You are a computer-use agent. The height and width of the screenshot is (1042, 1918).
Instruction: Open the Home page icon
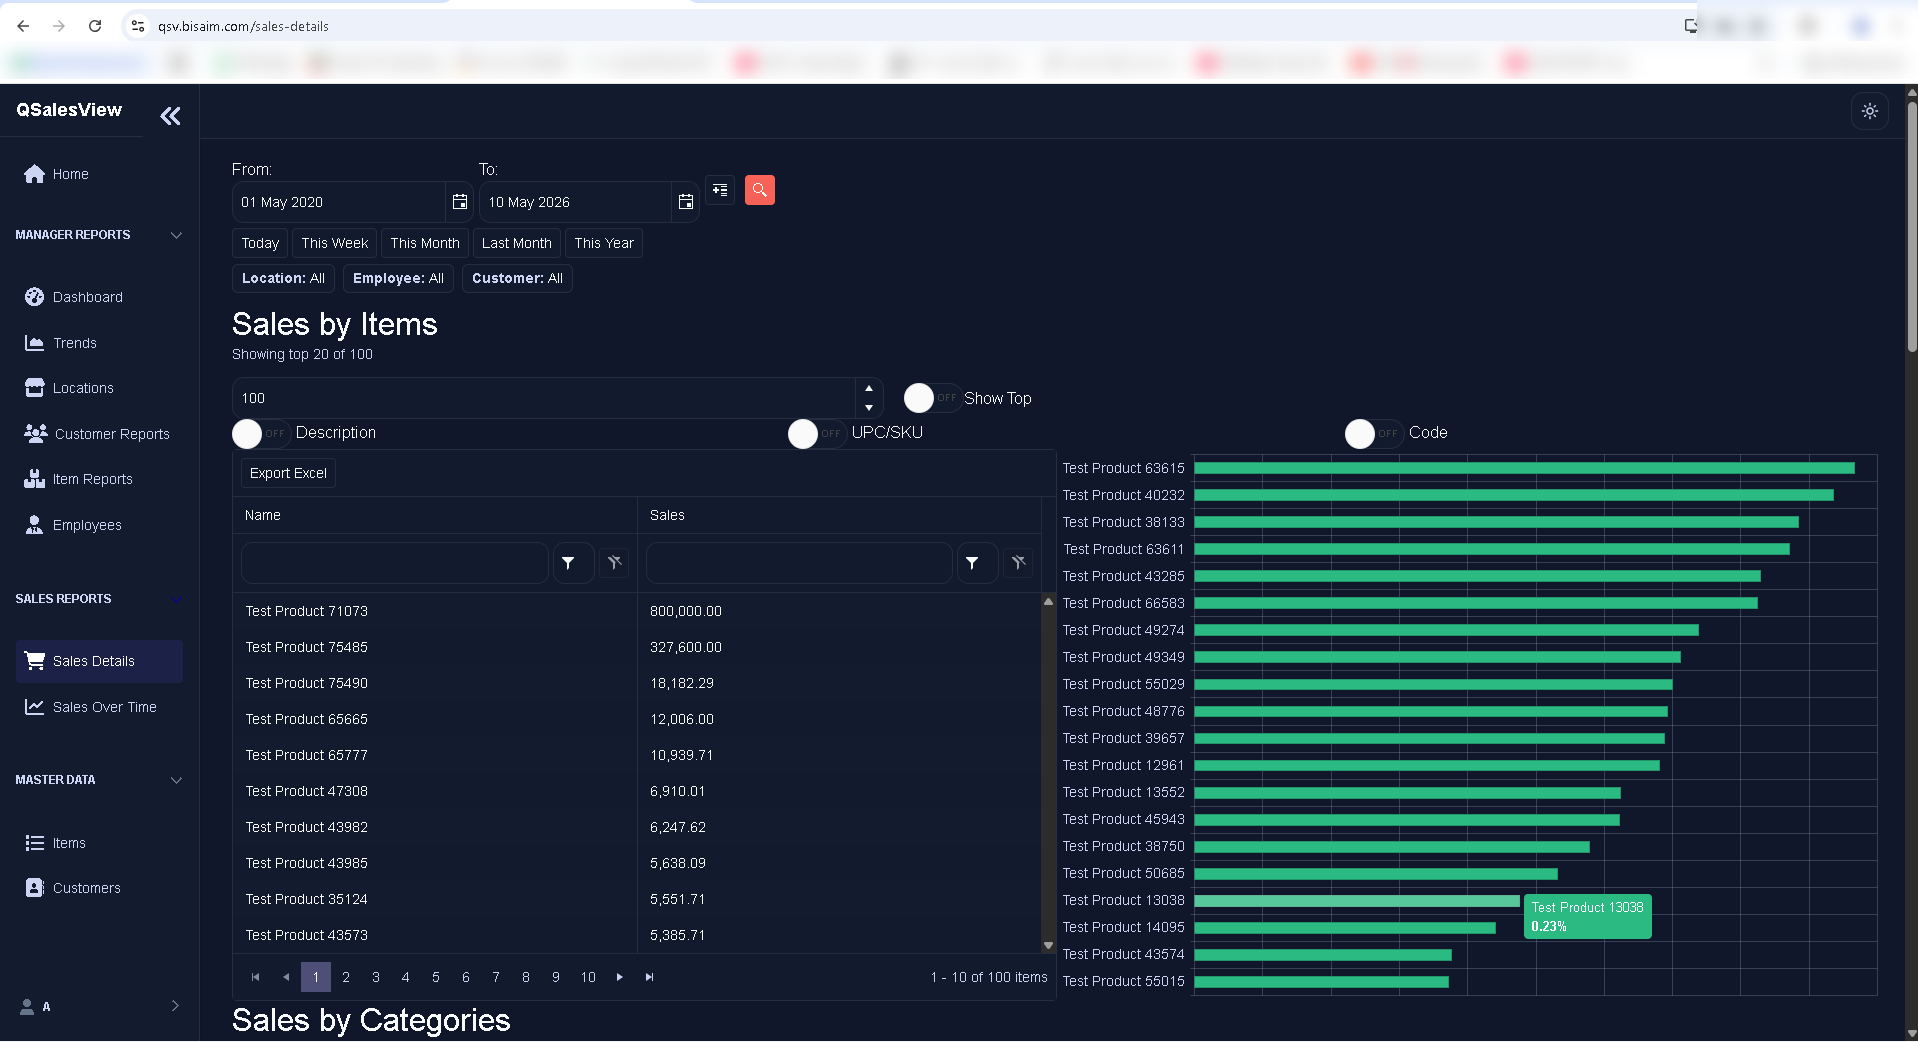point(35,174)
